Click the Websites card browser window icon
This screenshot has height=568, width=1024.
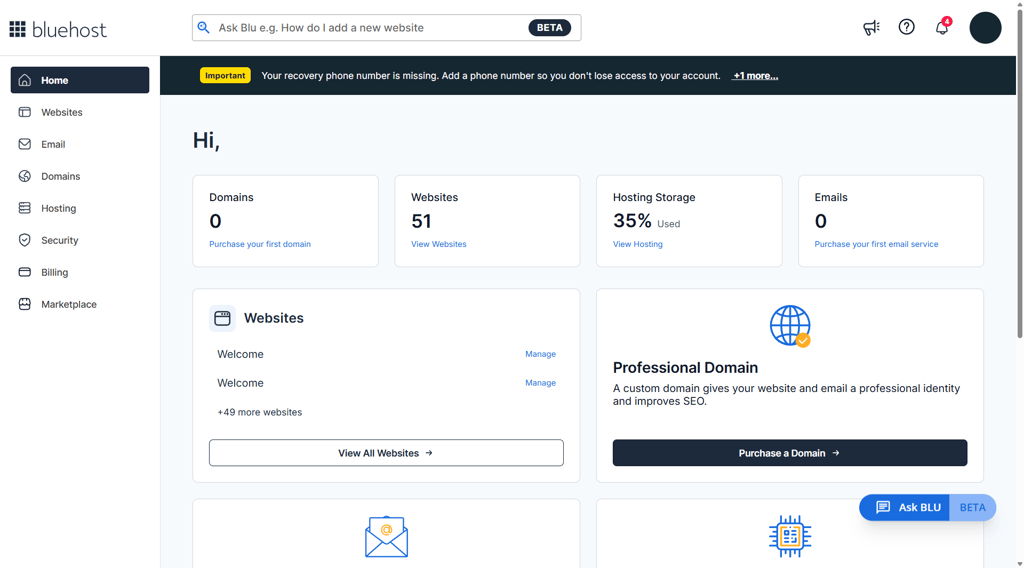pyautogui.click(x=222, y=318)
